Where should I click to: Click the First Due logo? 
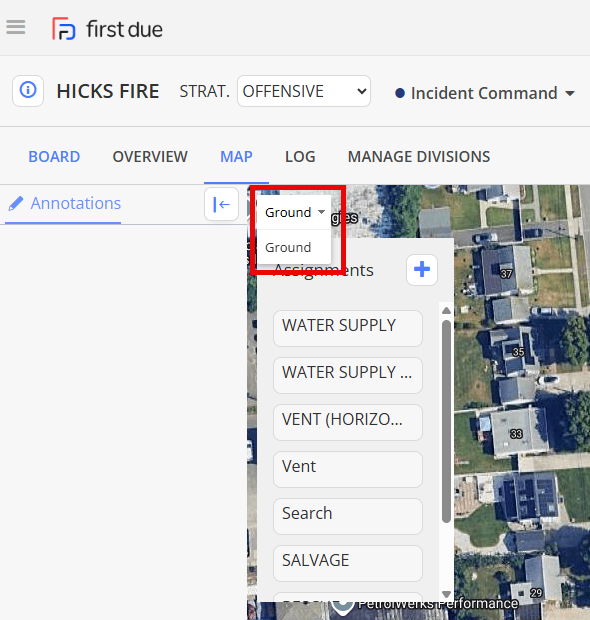tap(107, 29)
